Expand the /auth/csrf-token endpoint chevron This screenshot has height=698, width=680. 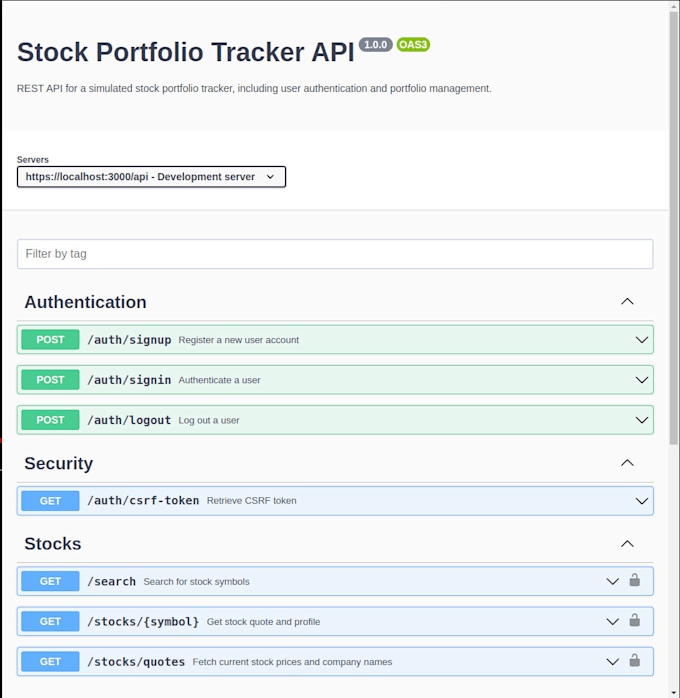642,501
